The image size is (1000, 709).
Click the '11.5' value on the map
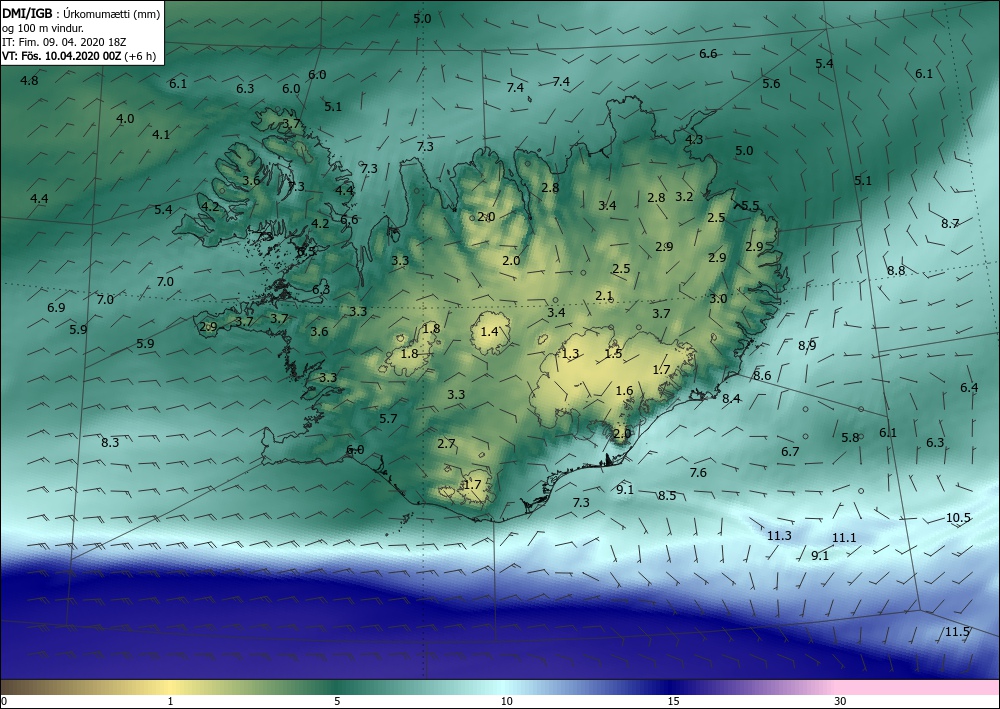[957, 632]
